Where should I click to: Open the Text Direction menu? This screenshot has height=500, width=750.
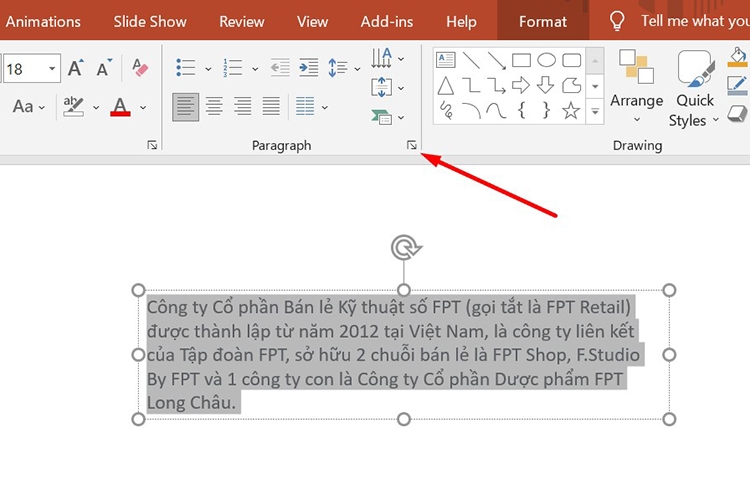[387, 58]
